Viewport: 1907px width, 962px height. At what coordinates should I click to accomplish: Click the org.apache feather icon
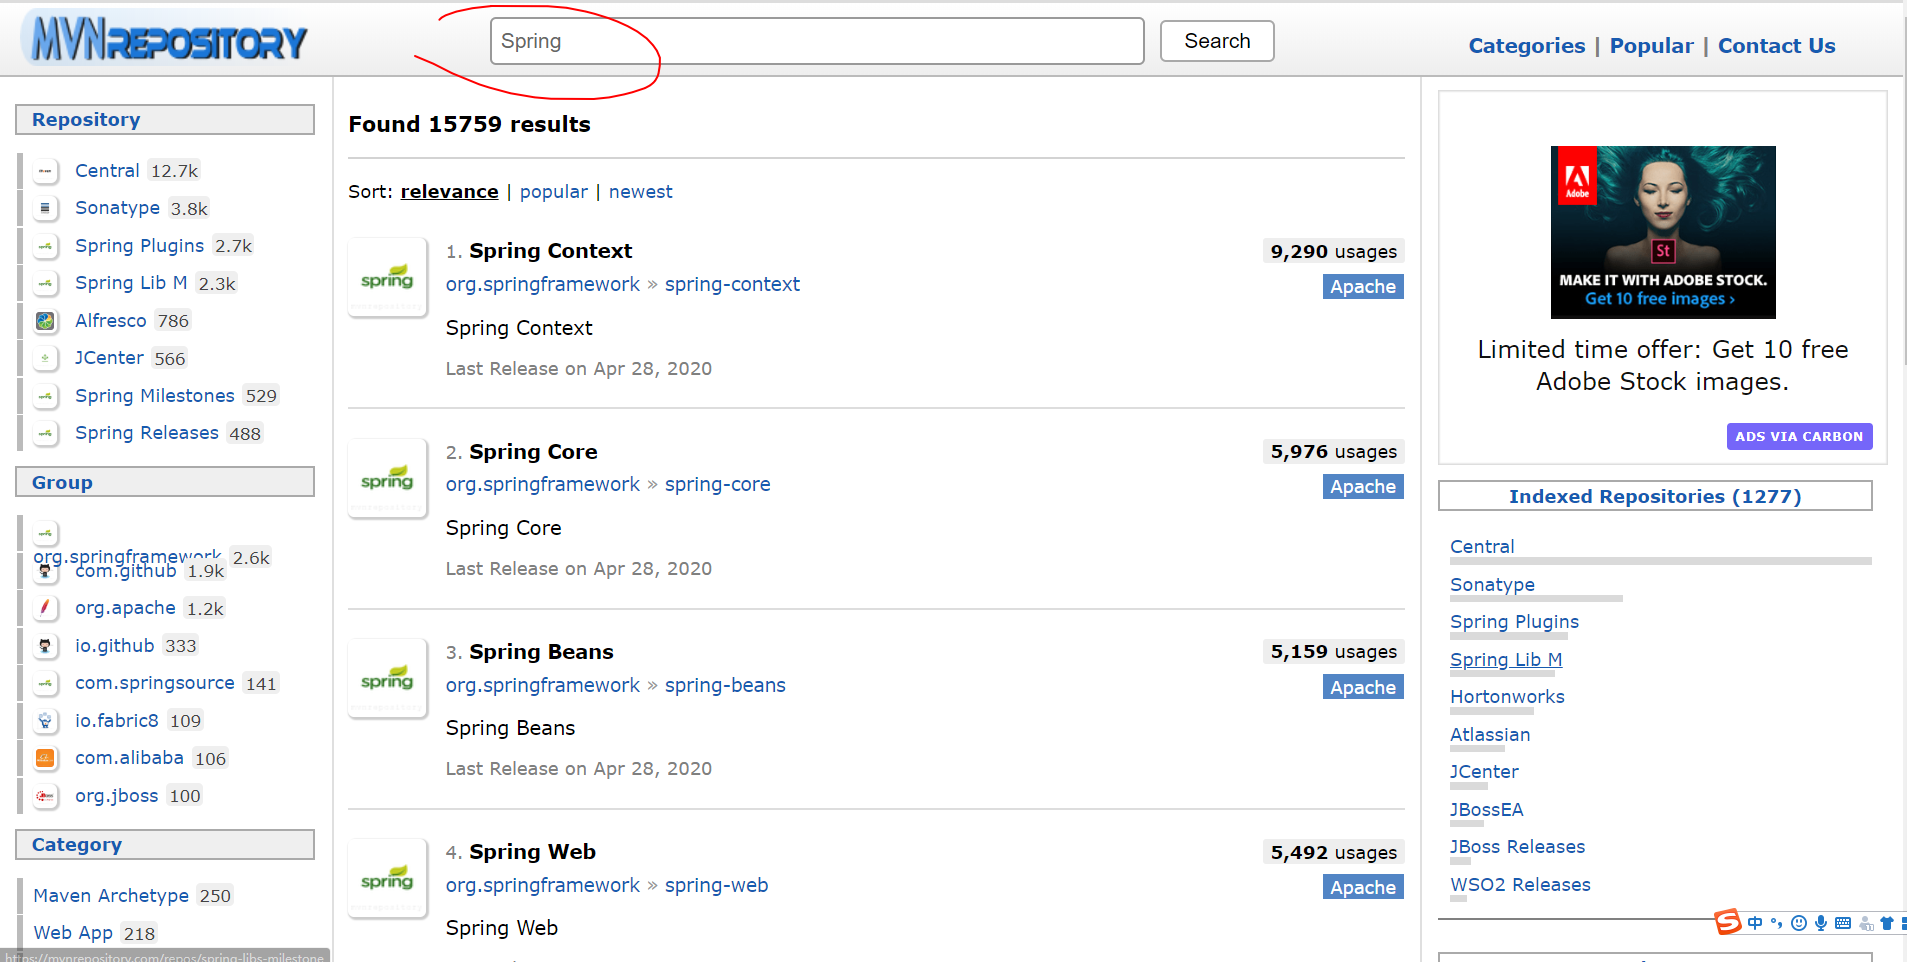click(x=45, y=608)
